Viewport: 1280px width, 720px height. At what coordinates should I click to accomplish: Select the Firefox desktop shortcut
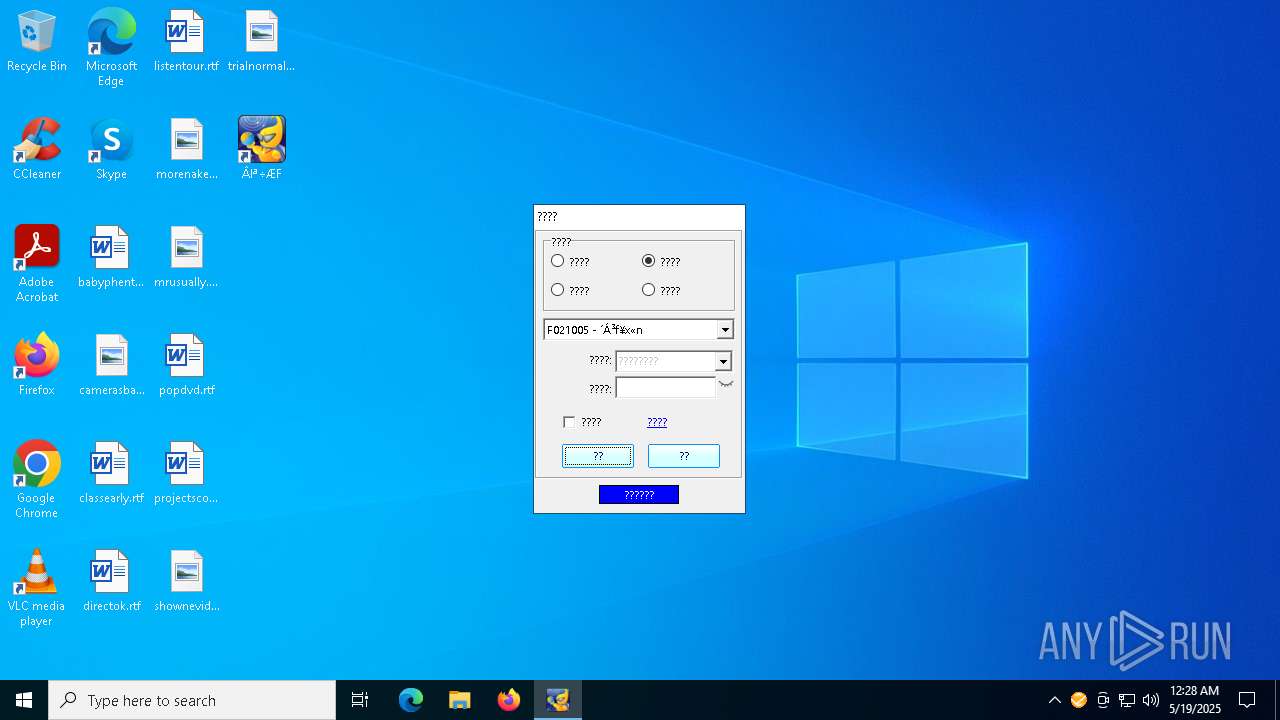point(37,366)
